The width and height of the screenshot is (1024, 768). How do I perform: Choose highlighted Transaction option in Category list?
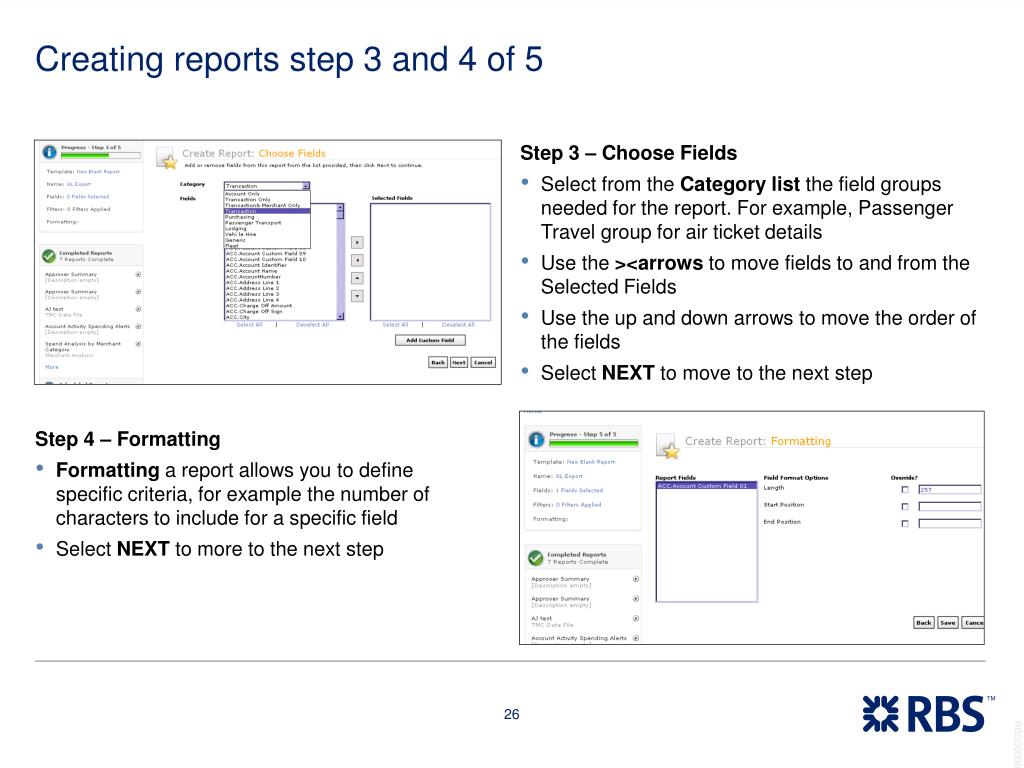(267, 211)
